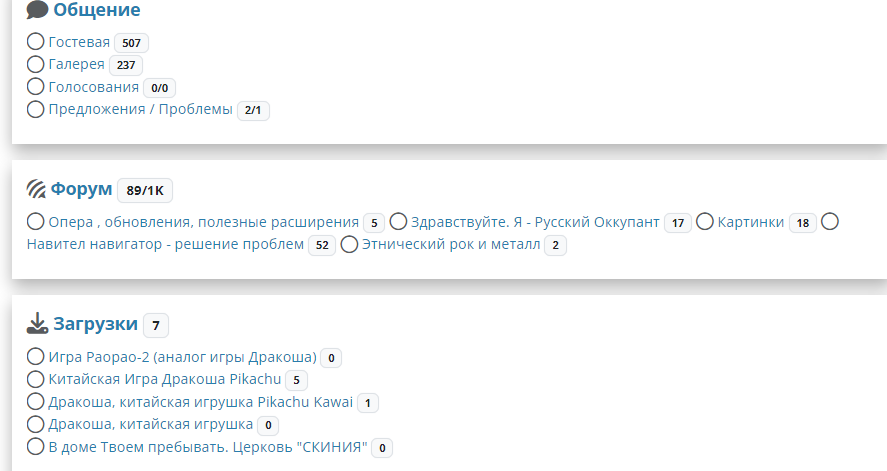The image size is (887, 471).
Task: Click the 89/1K counter badge next to Форум
Action: [x=146, y=190]
